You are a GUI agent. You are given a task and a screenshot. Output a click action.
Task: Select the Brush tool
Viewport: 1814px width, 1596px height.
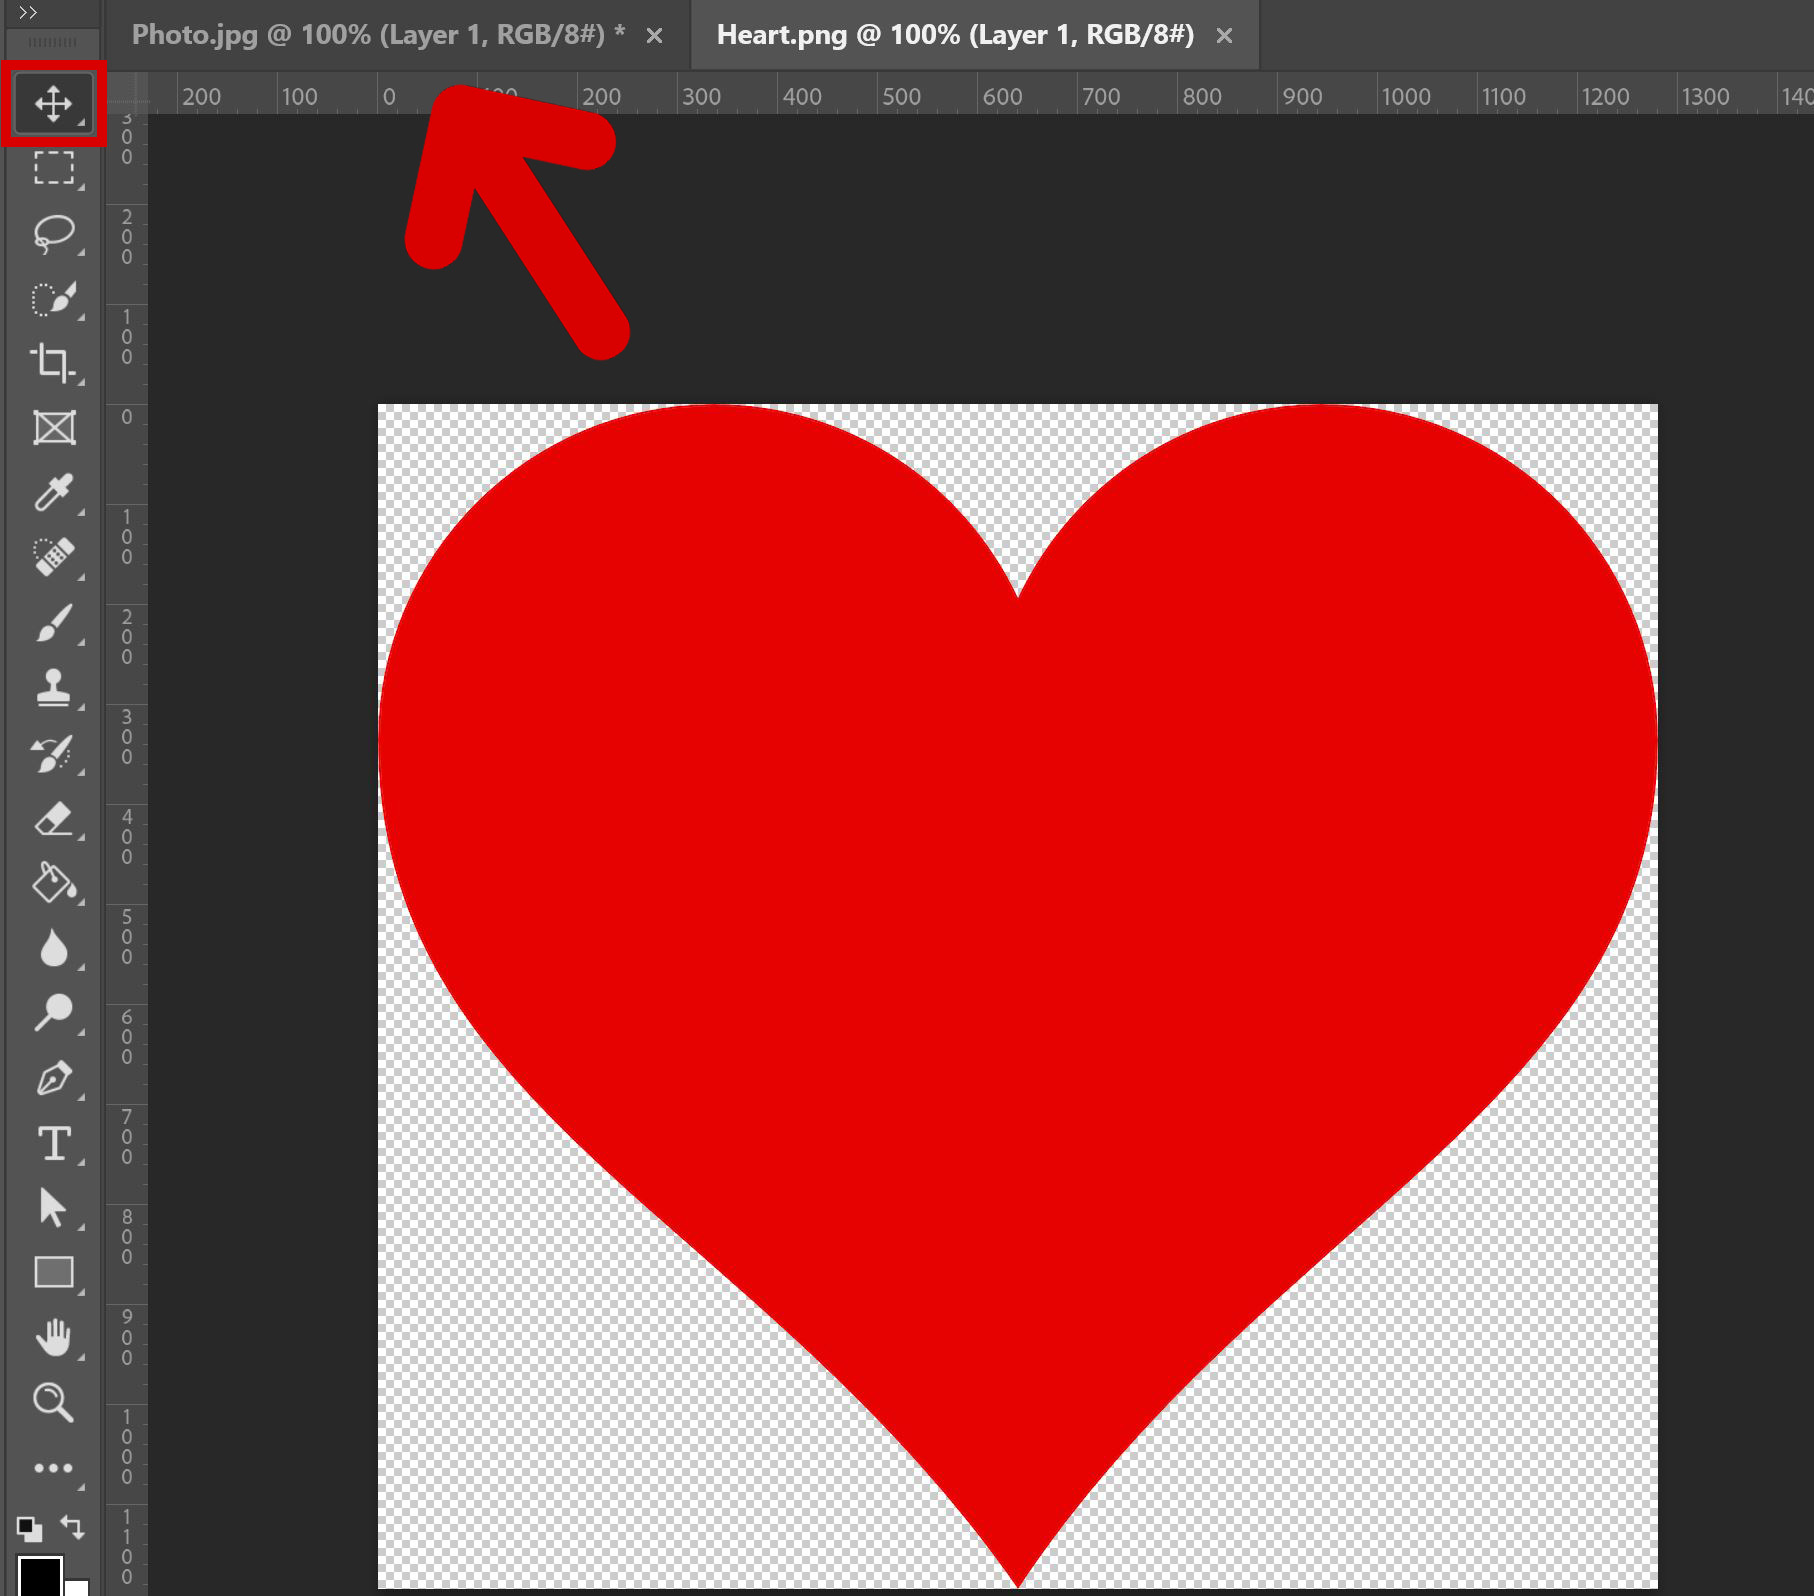coord(55,623)
